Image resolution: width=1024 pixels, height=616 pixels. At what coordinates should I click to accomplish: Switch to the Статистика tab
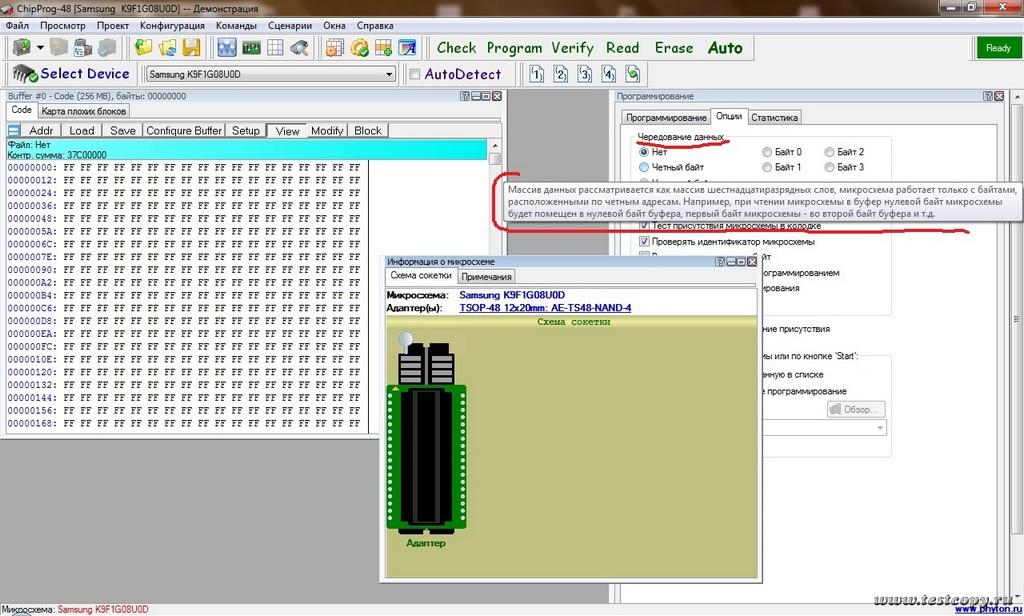tap(774, 117)
